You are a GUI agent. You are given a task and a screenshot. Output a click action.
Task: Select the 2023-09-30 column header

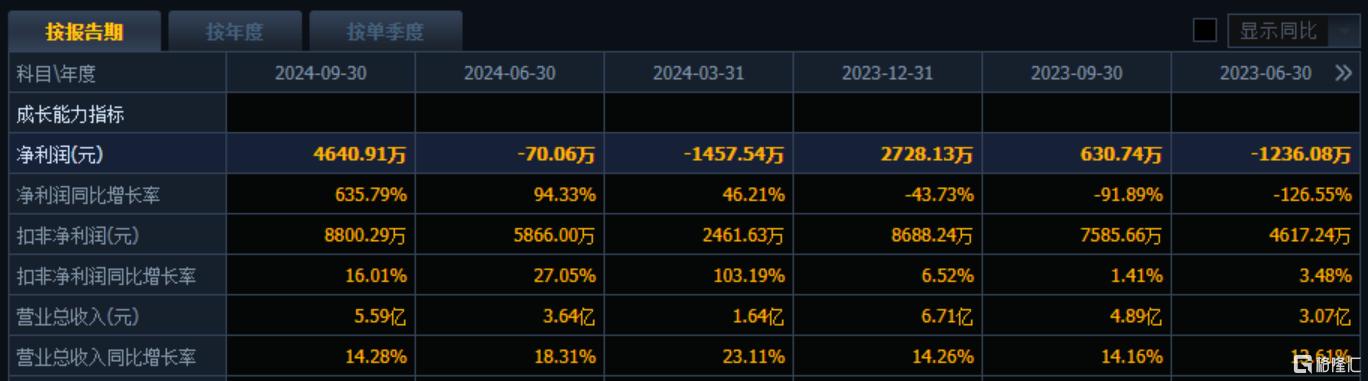[x=1077, y=73]
